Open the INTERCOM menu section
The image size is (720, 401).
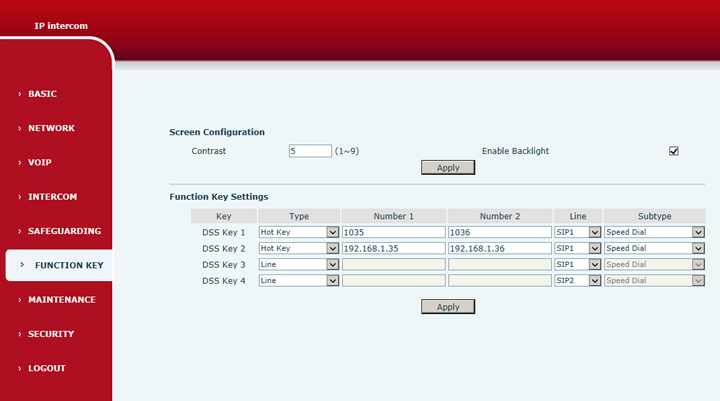point(52,197)
